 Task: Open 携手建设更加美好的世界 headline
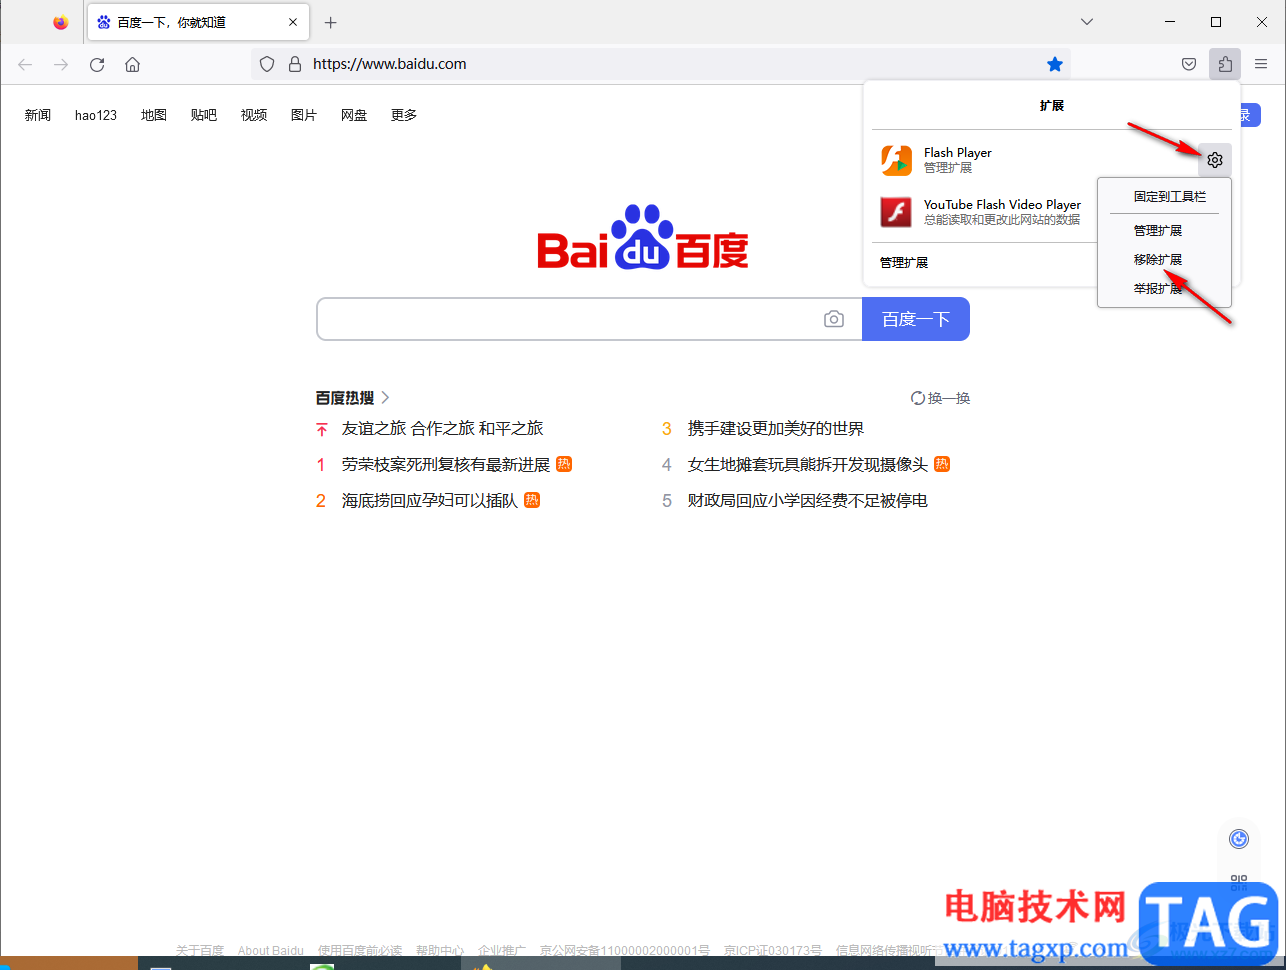coord(776,429)
